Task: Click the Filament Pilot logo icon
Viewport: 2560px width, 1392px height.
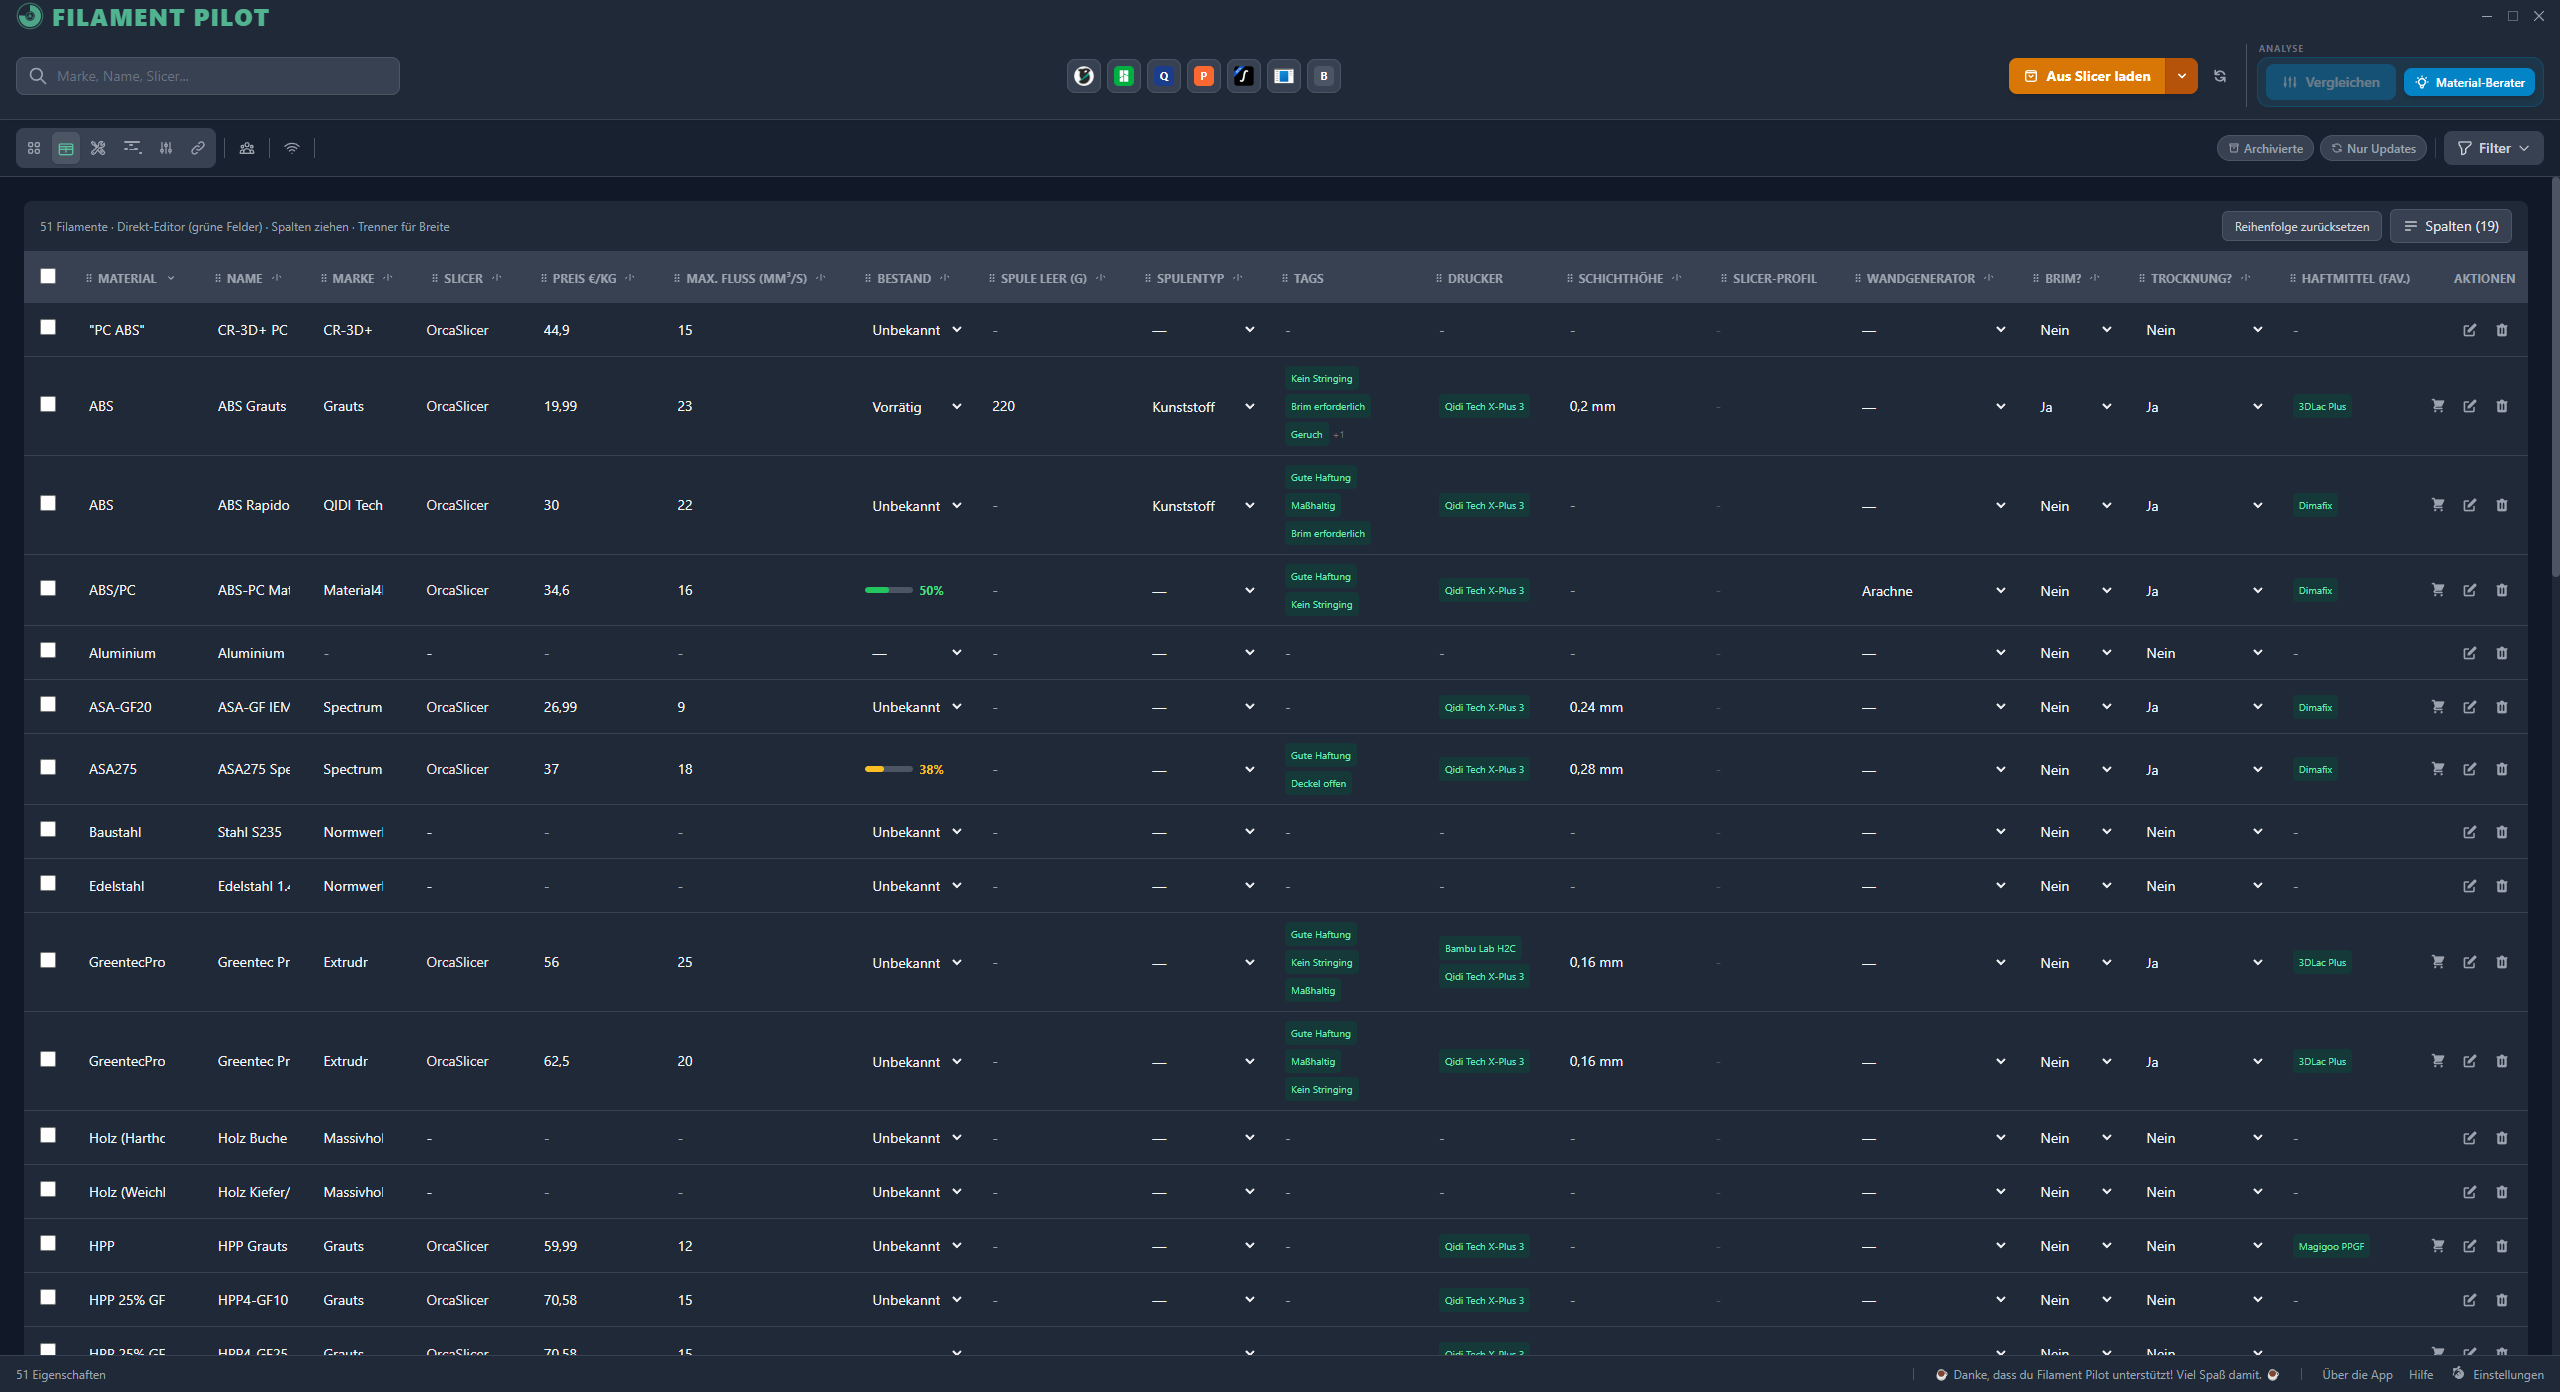Action: [30, 16]
